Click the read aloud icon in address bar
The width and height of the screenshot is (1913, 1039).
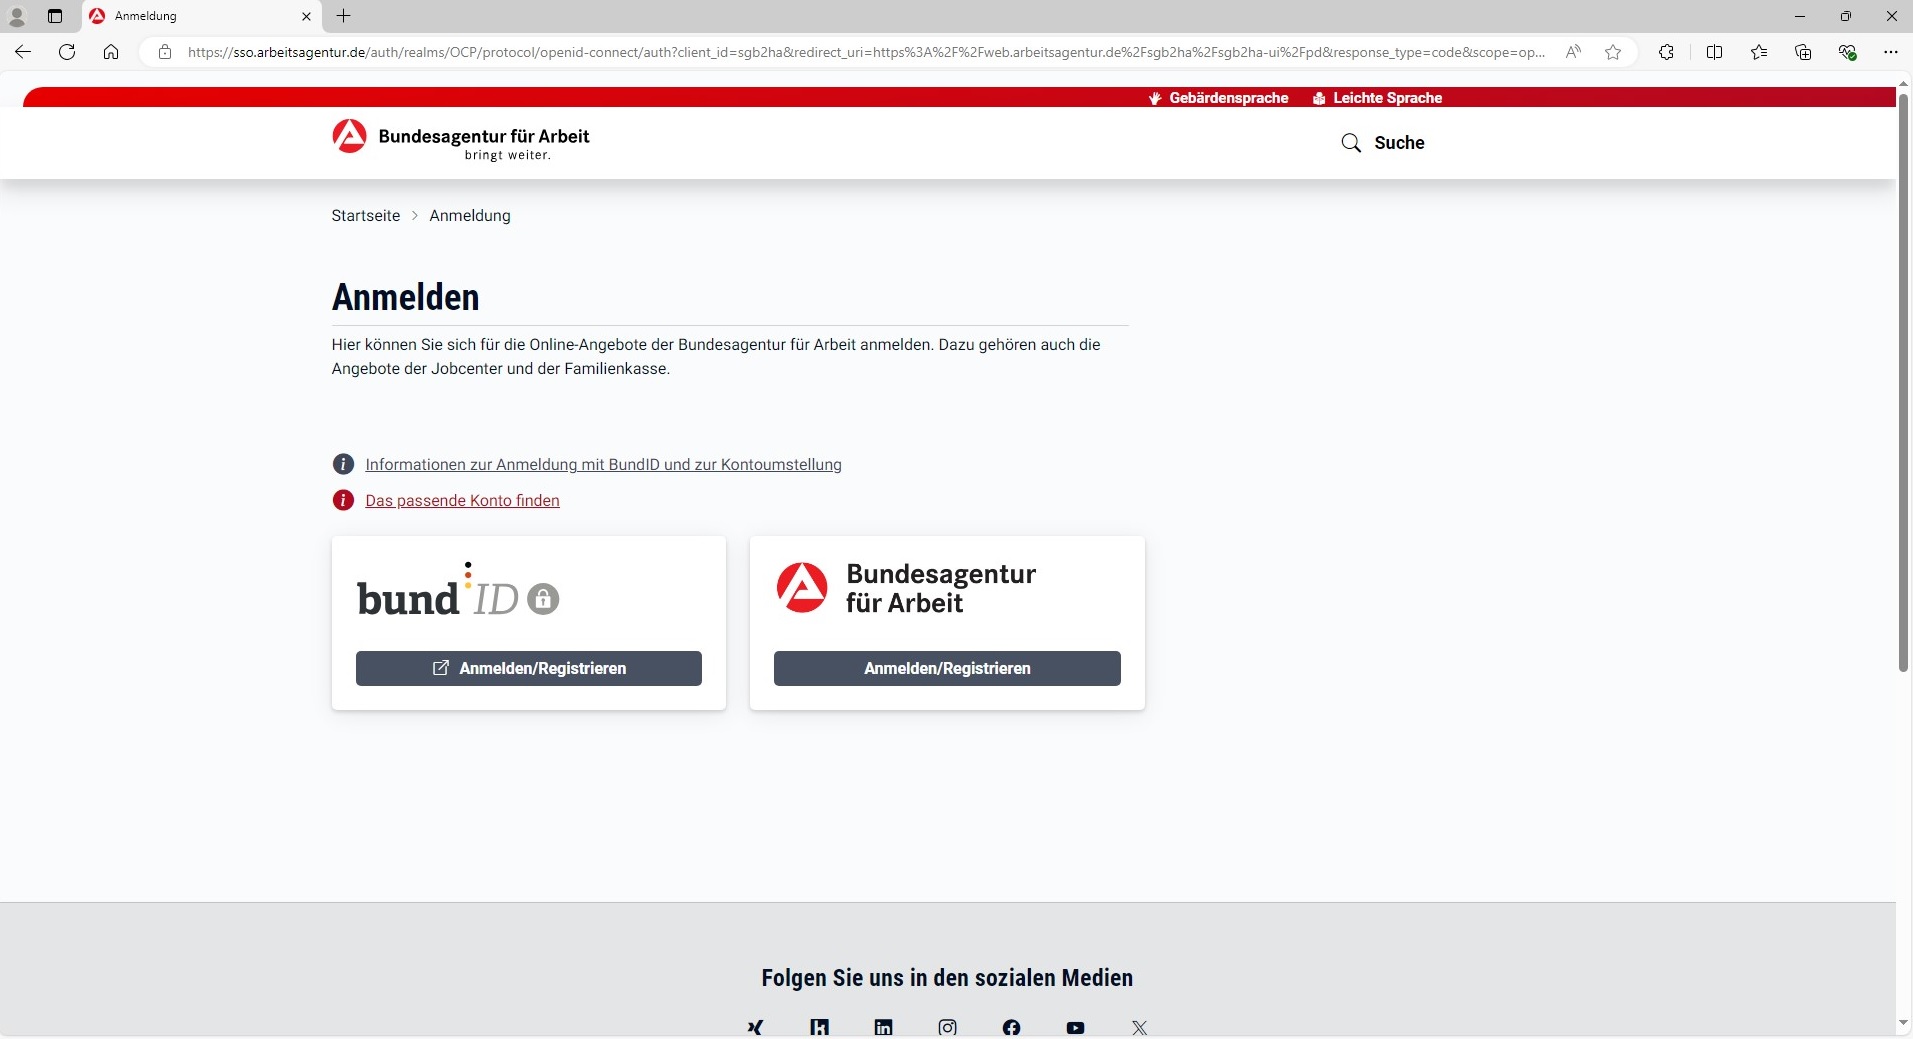pyautogui.click(x=1573, y=52)
